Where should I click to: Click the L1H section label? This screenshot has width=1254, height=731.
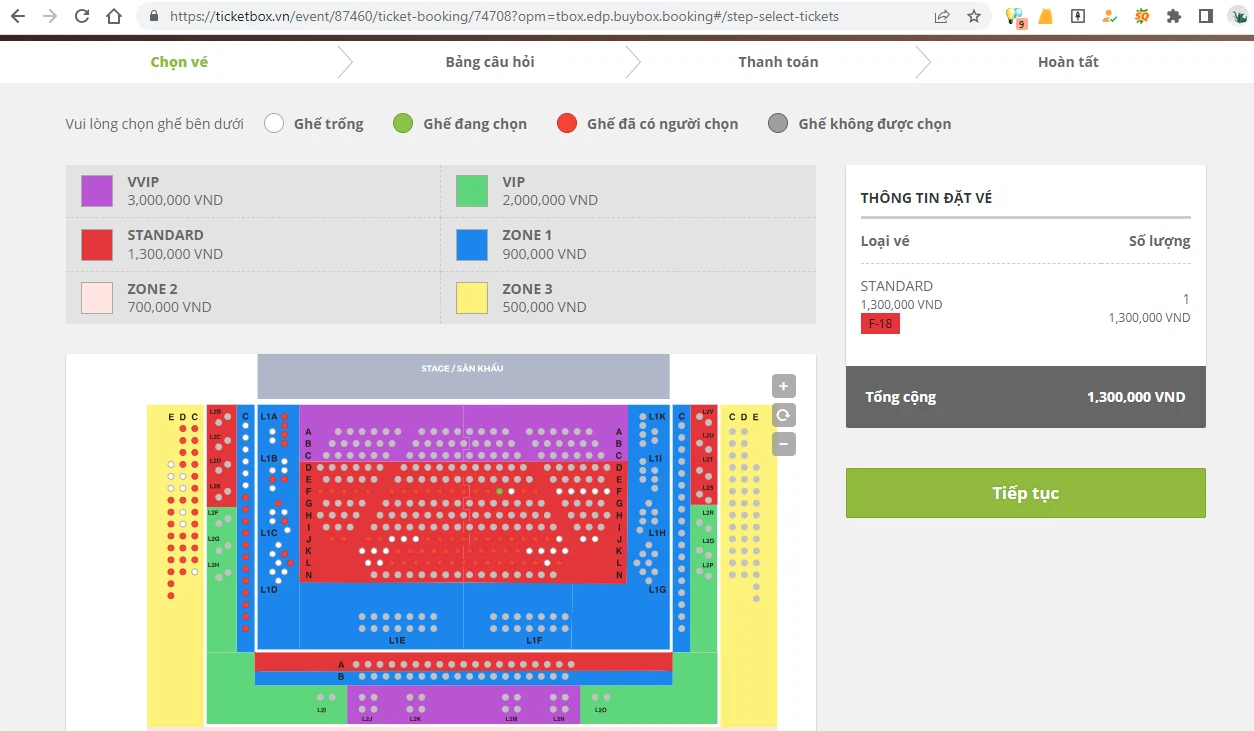(657, 533)
